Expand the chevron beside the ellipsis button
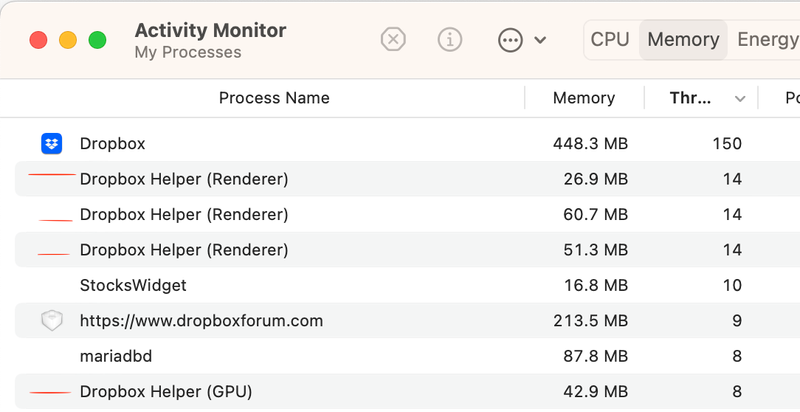 point(540,40)
